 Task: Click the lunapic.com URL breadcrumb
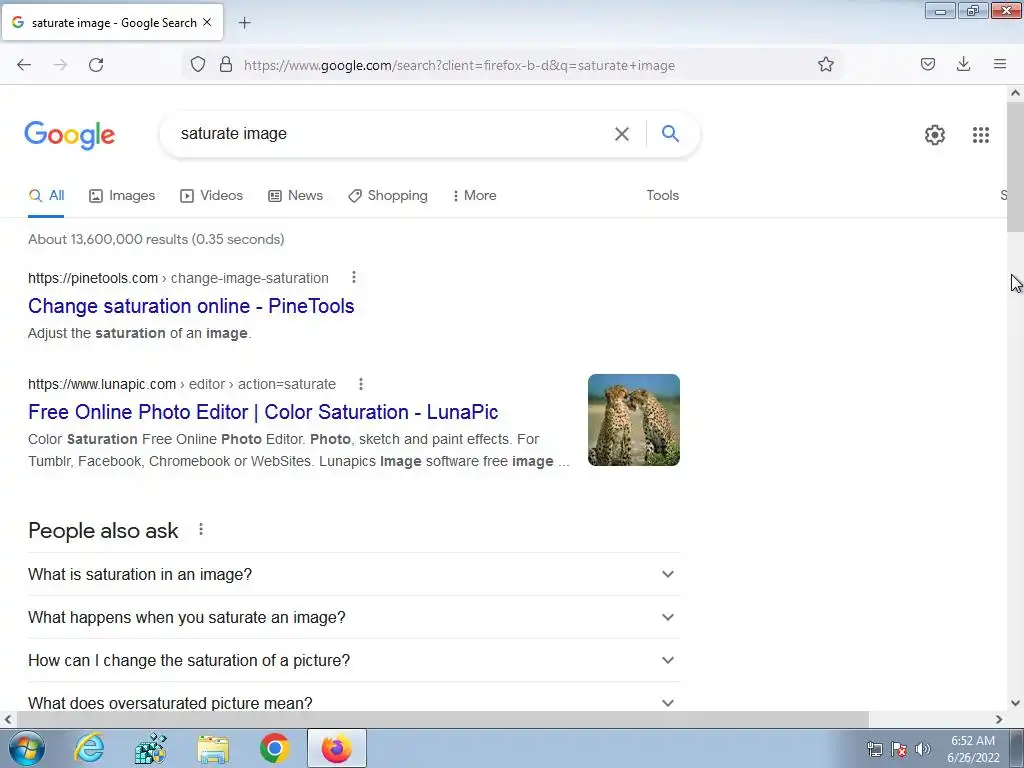pos(182,384)
